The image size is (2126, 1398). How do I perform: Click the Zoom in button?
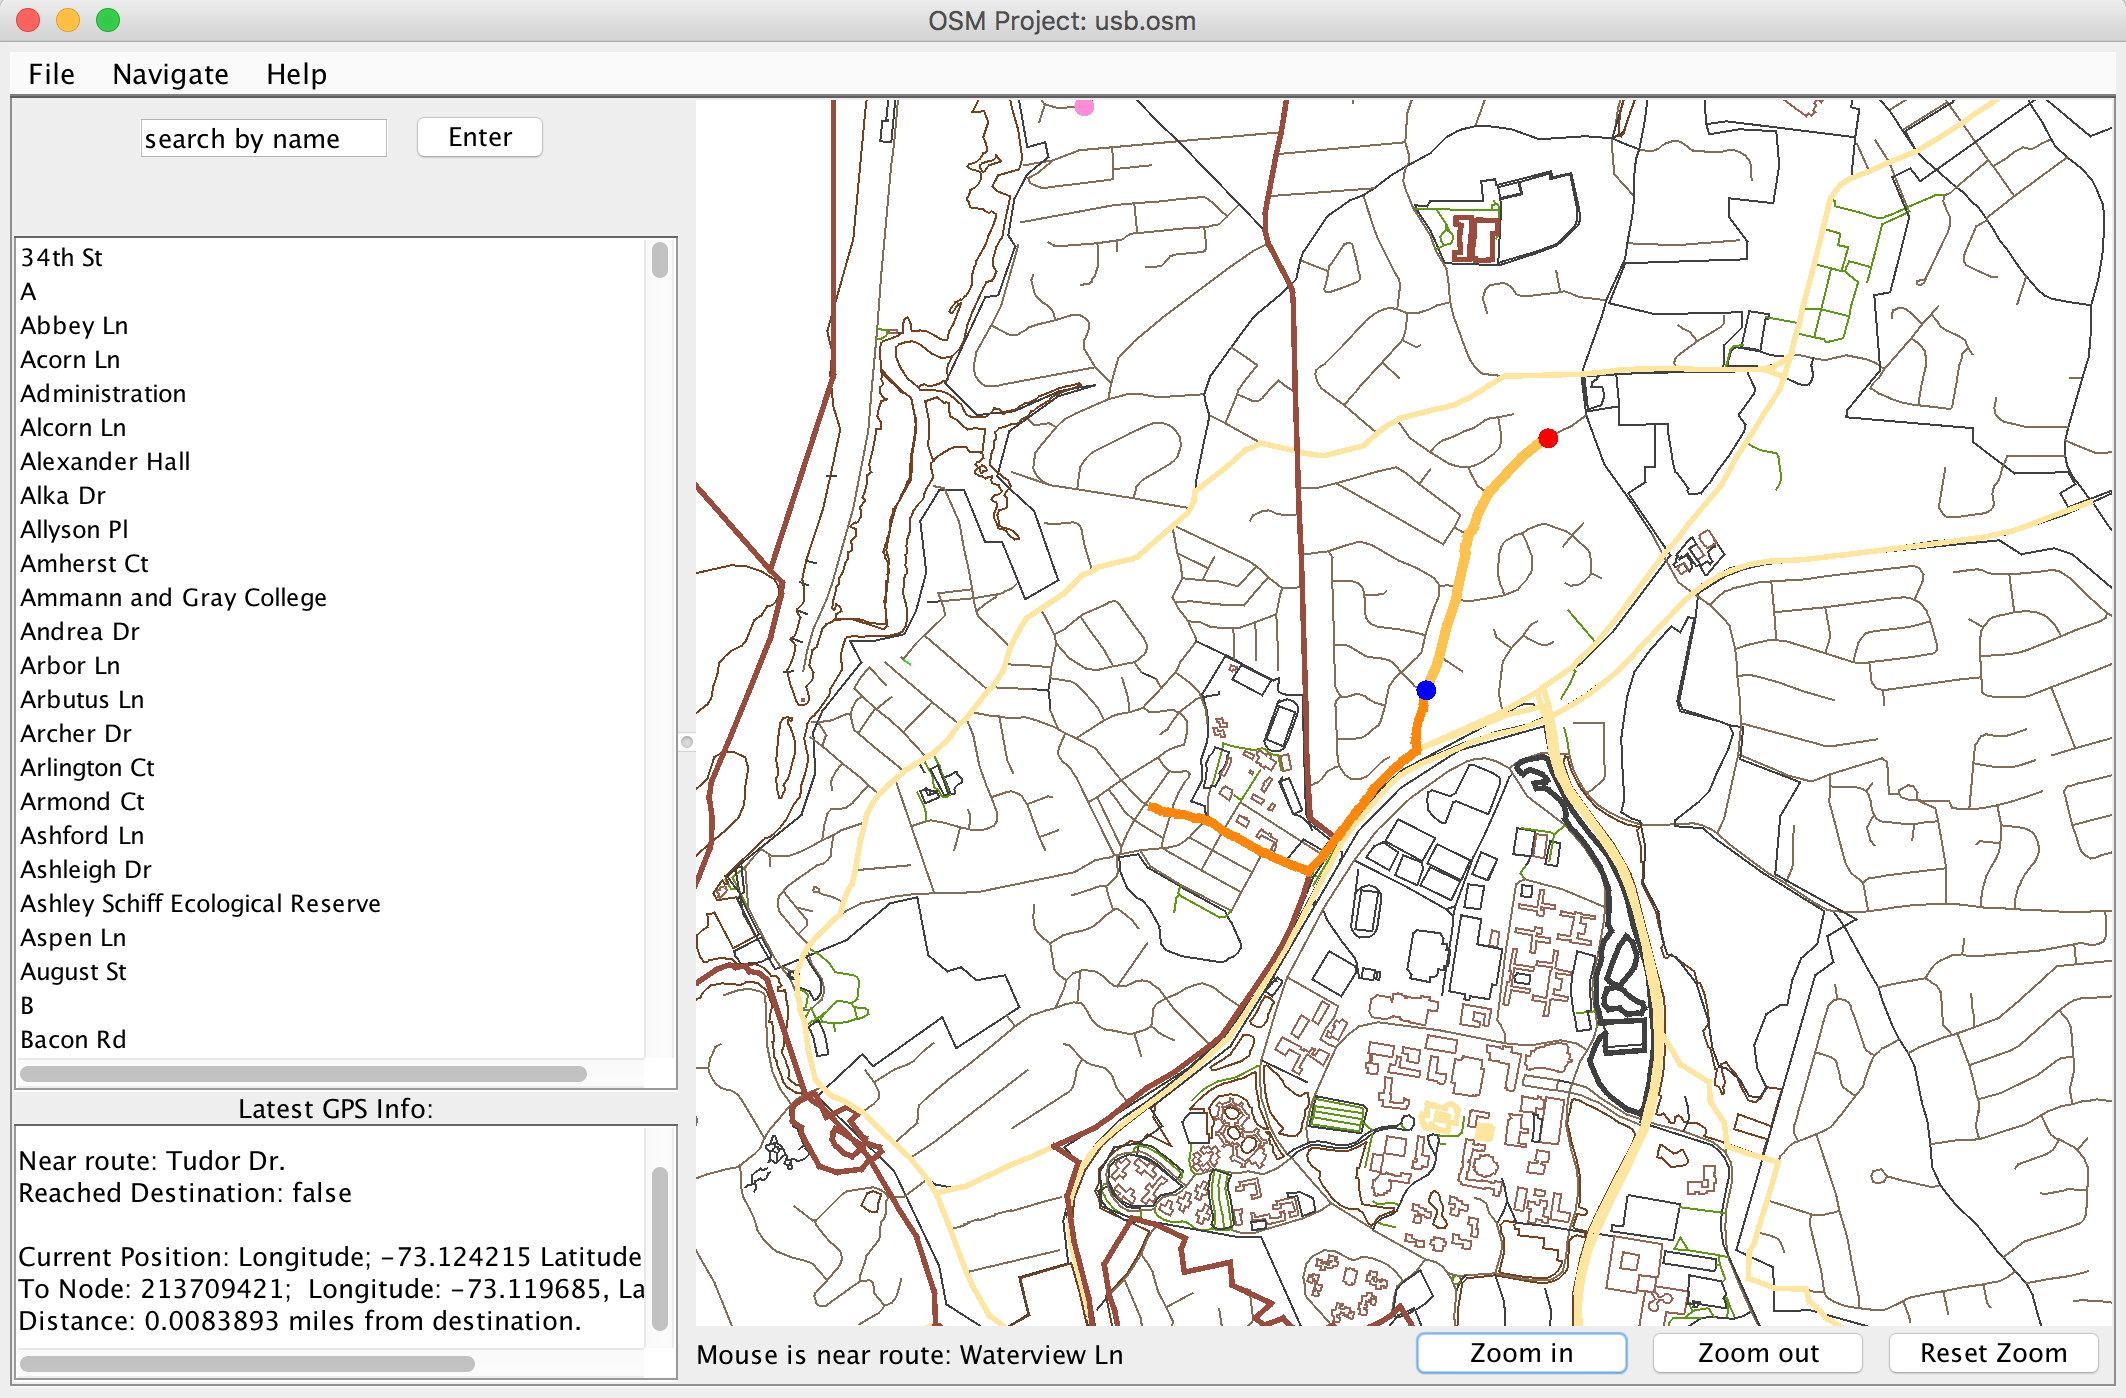[x=1521, y=1353]
